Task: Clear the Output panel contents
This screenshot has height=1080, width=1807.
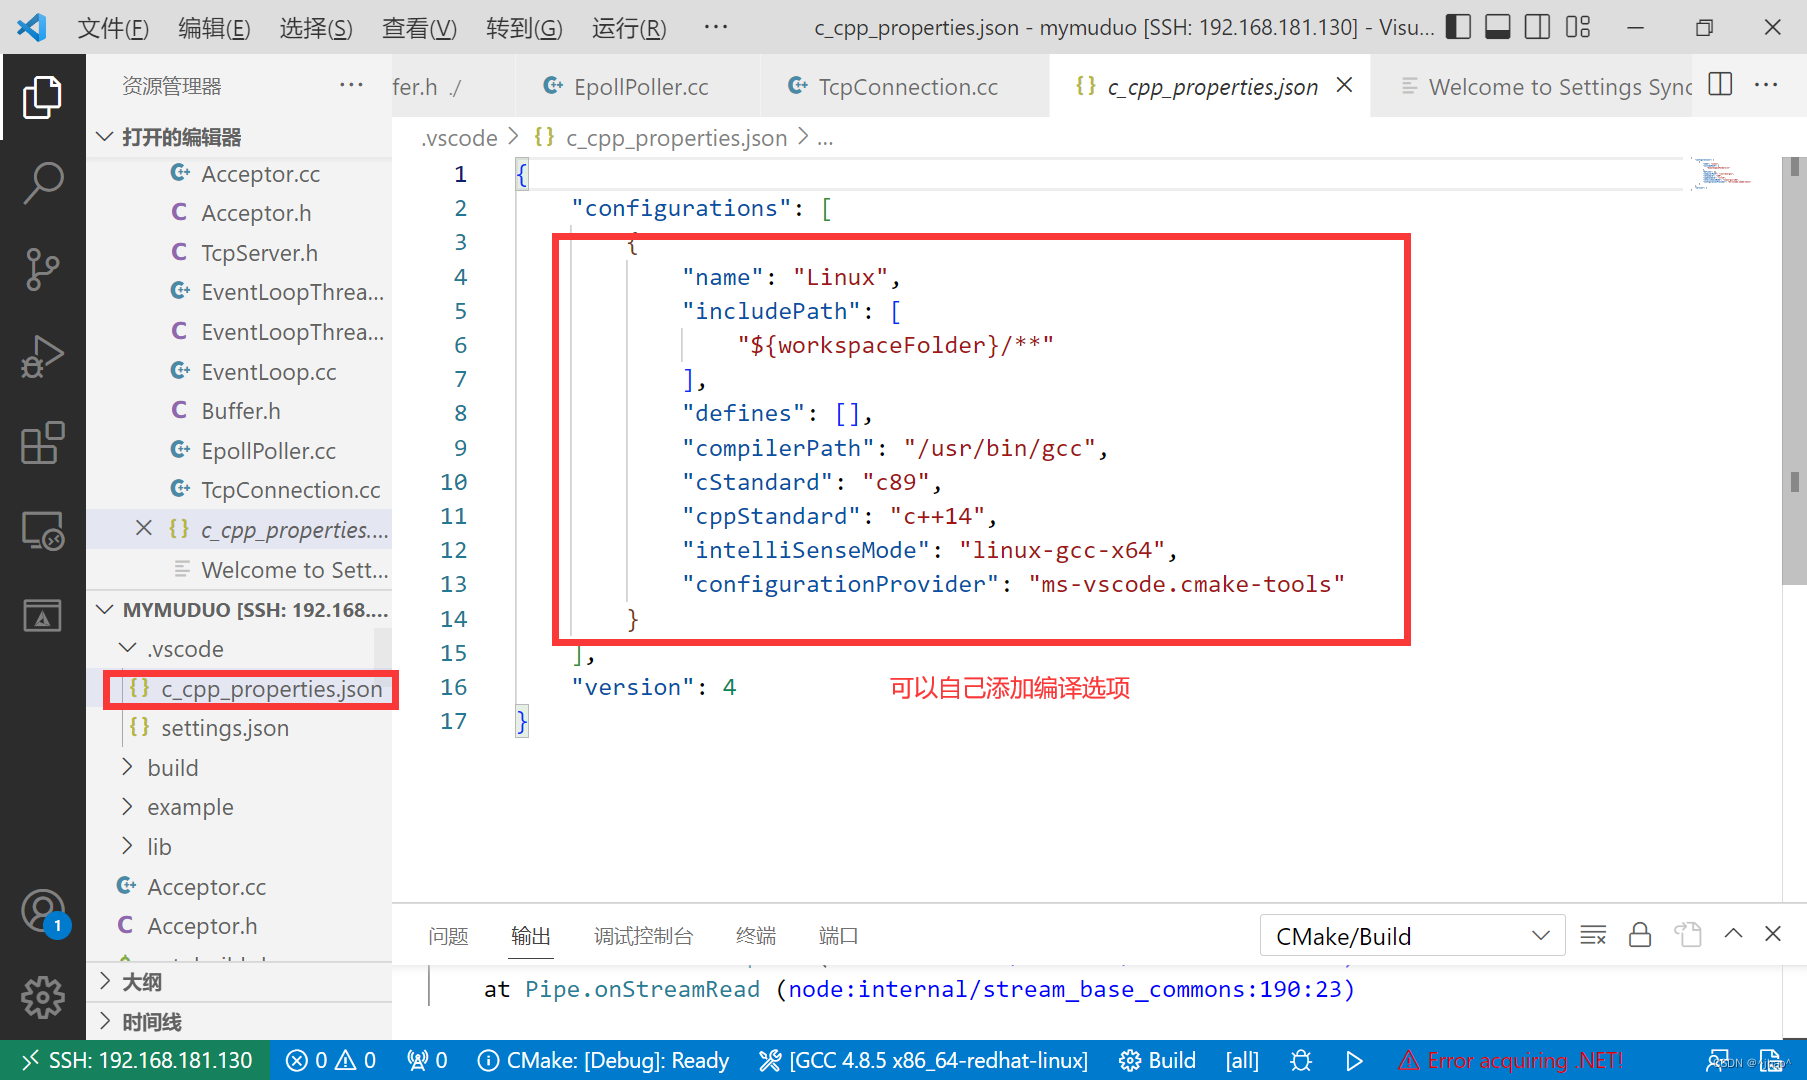Action: [x=1592, y=935]
